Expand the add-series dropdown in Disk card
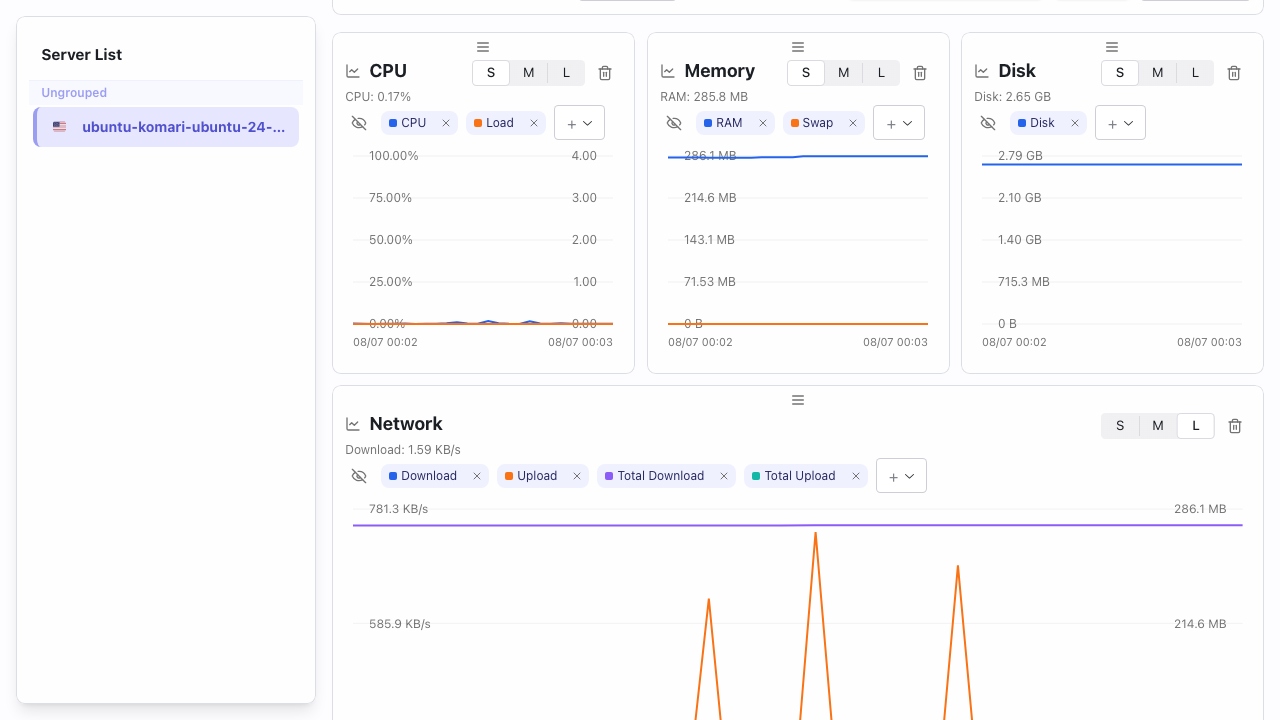 click(x=1121, y=123)
